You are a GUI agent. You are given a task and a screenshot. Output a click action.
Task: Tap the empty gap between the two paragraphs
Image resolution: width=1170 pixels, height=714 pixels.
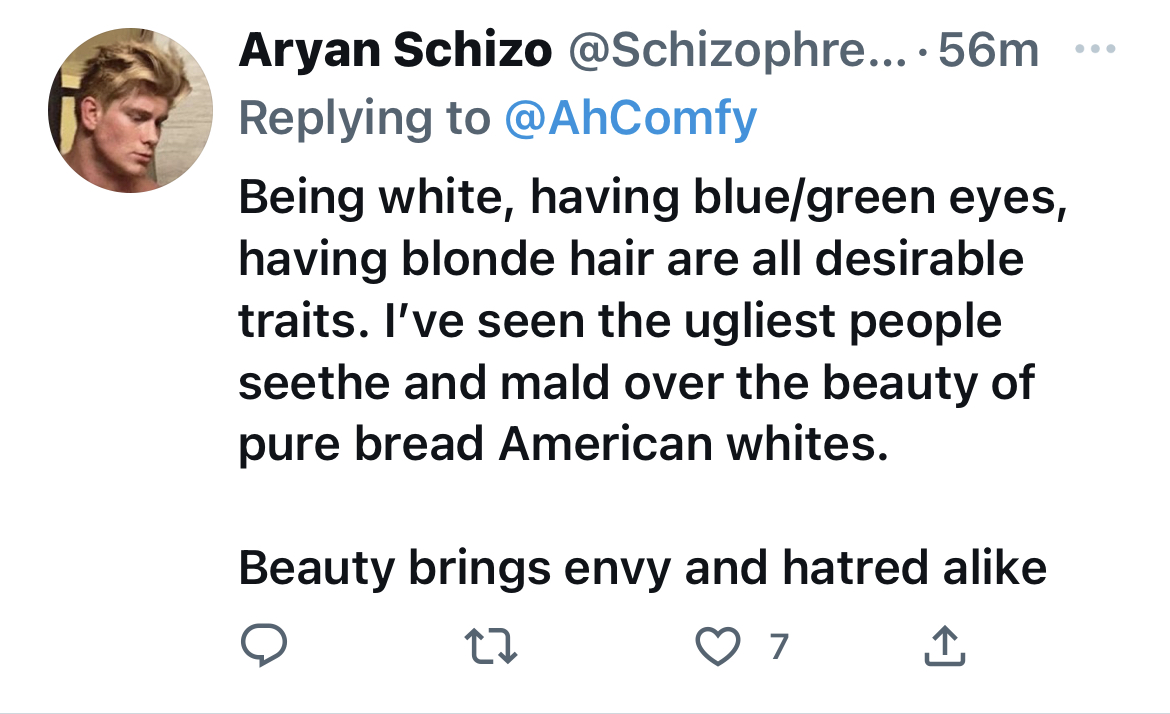coord(642,507)
